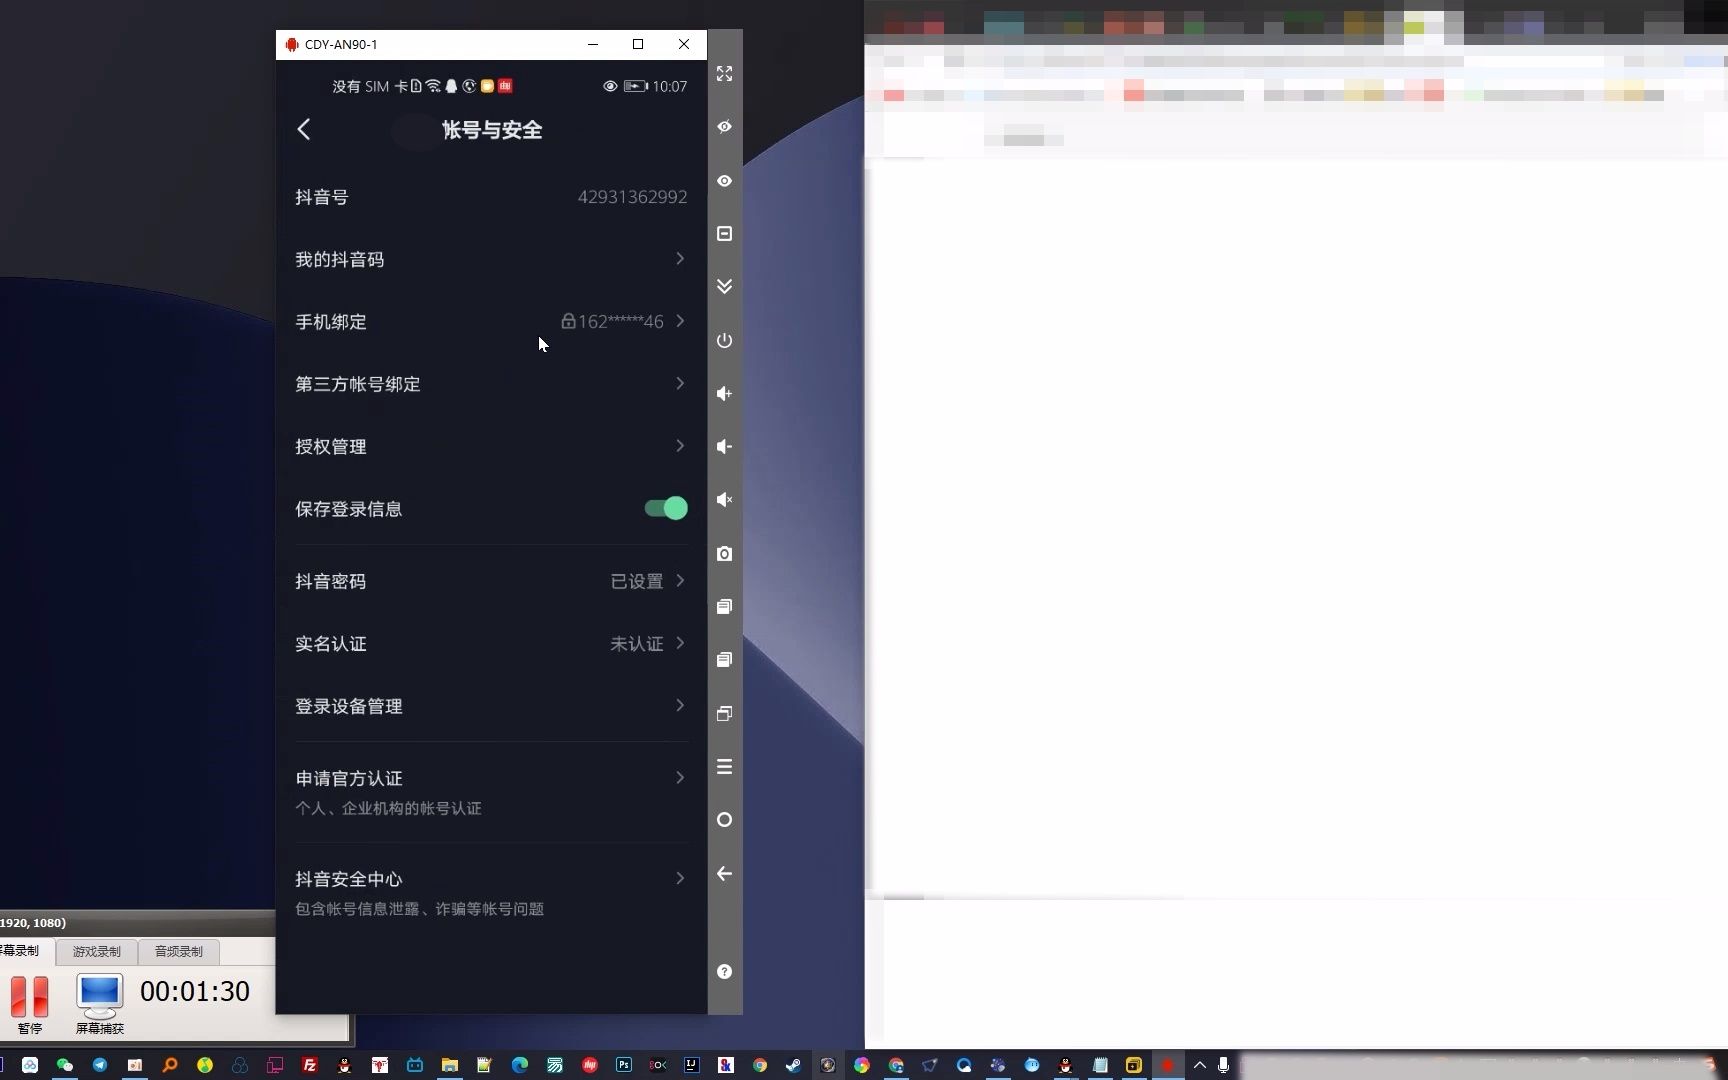Open FileZilla from the taskbar
The image size is (1728, 1080).
[x=310, y=1065]
